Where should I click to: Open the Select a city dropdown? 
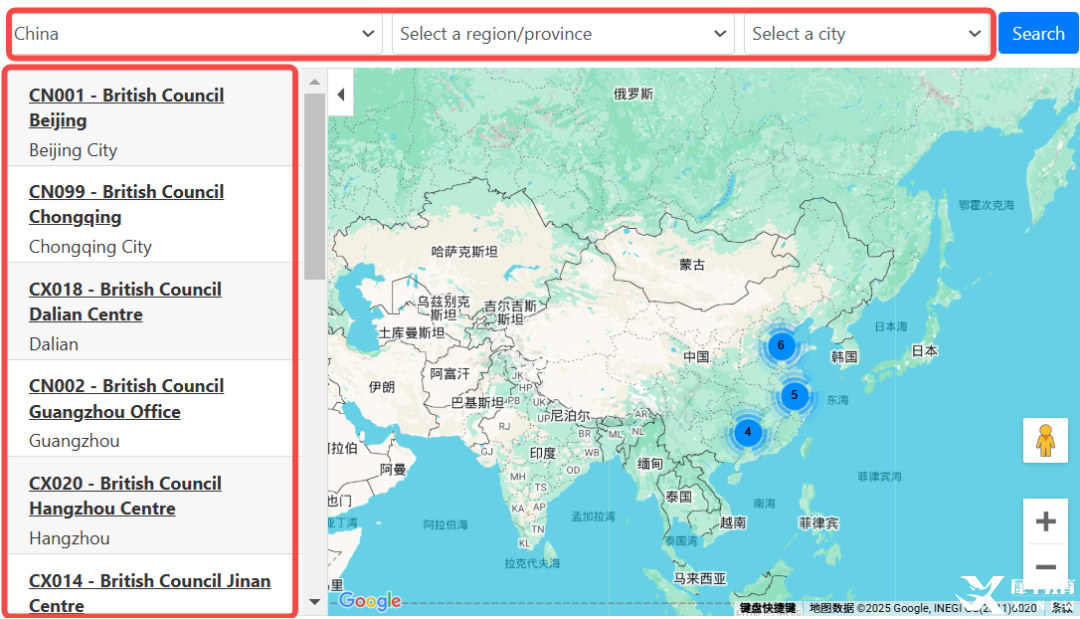(x=866, y=34)
